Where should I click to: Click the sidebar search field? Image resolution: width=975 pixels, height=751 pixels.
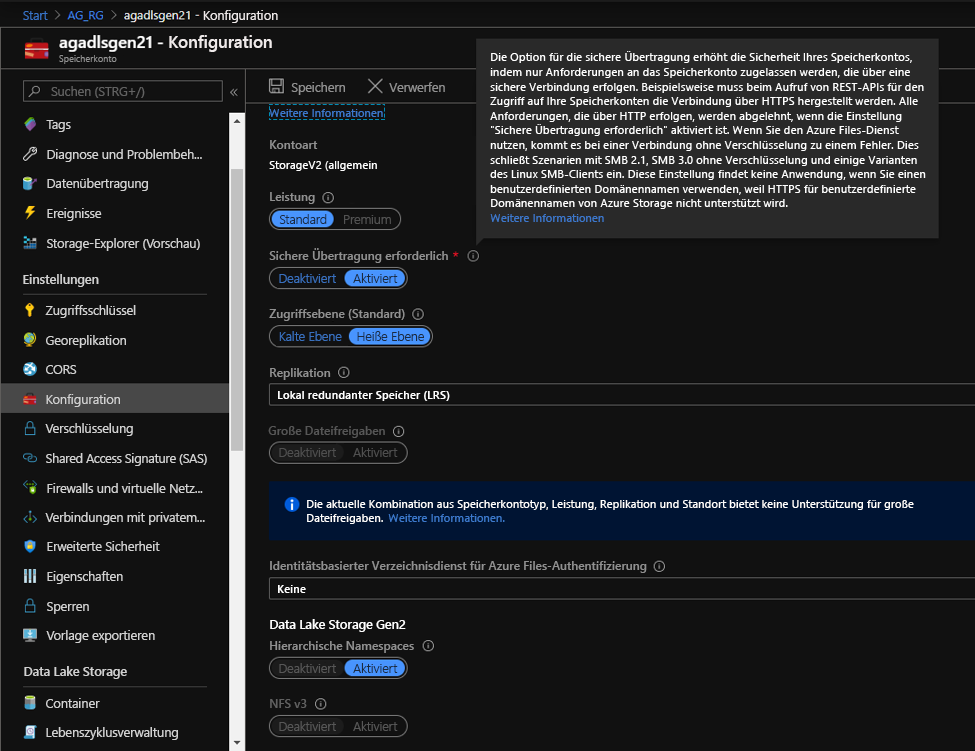[122, 91]
